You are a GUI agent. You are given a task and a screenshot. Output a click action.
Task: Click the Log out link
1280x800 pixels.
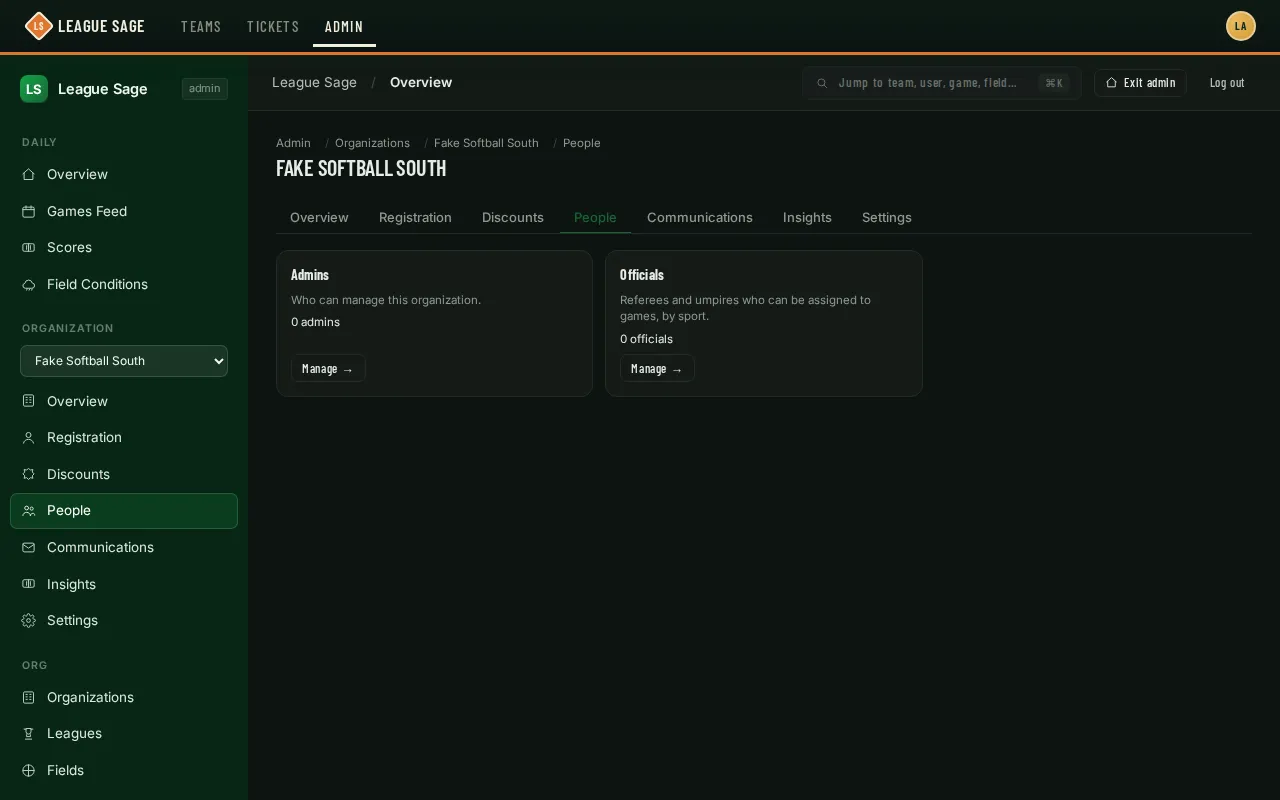pos(1227,83)
